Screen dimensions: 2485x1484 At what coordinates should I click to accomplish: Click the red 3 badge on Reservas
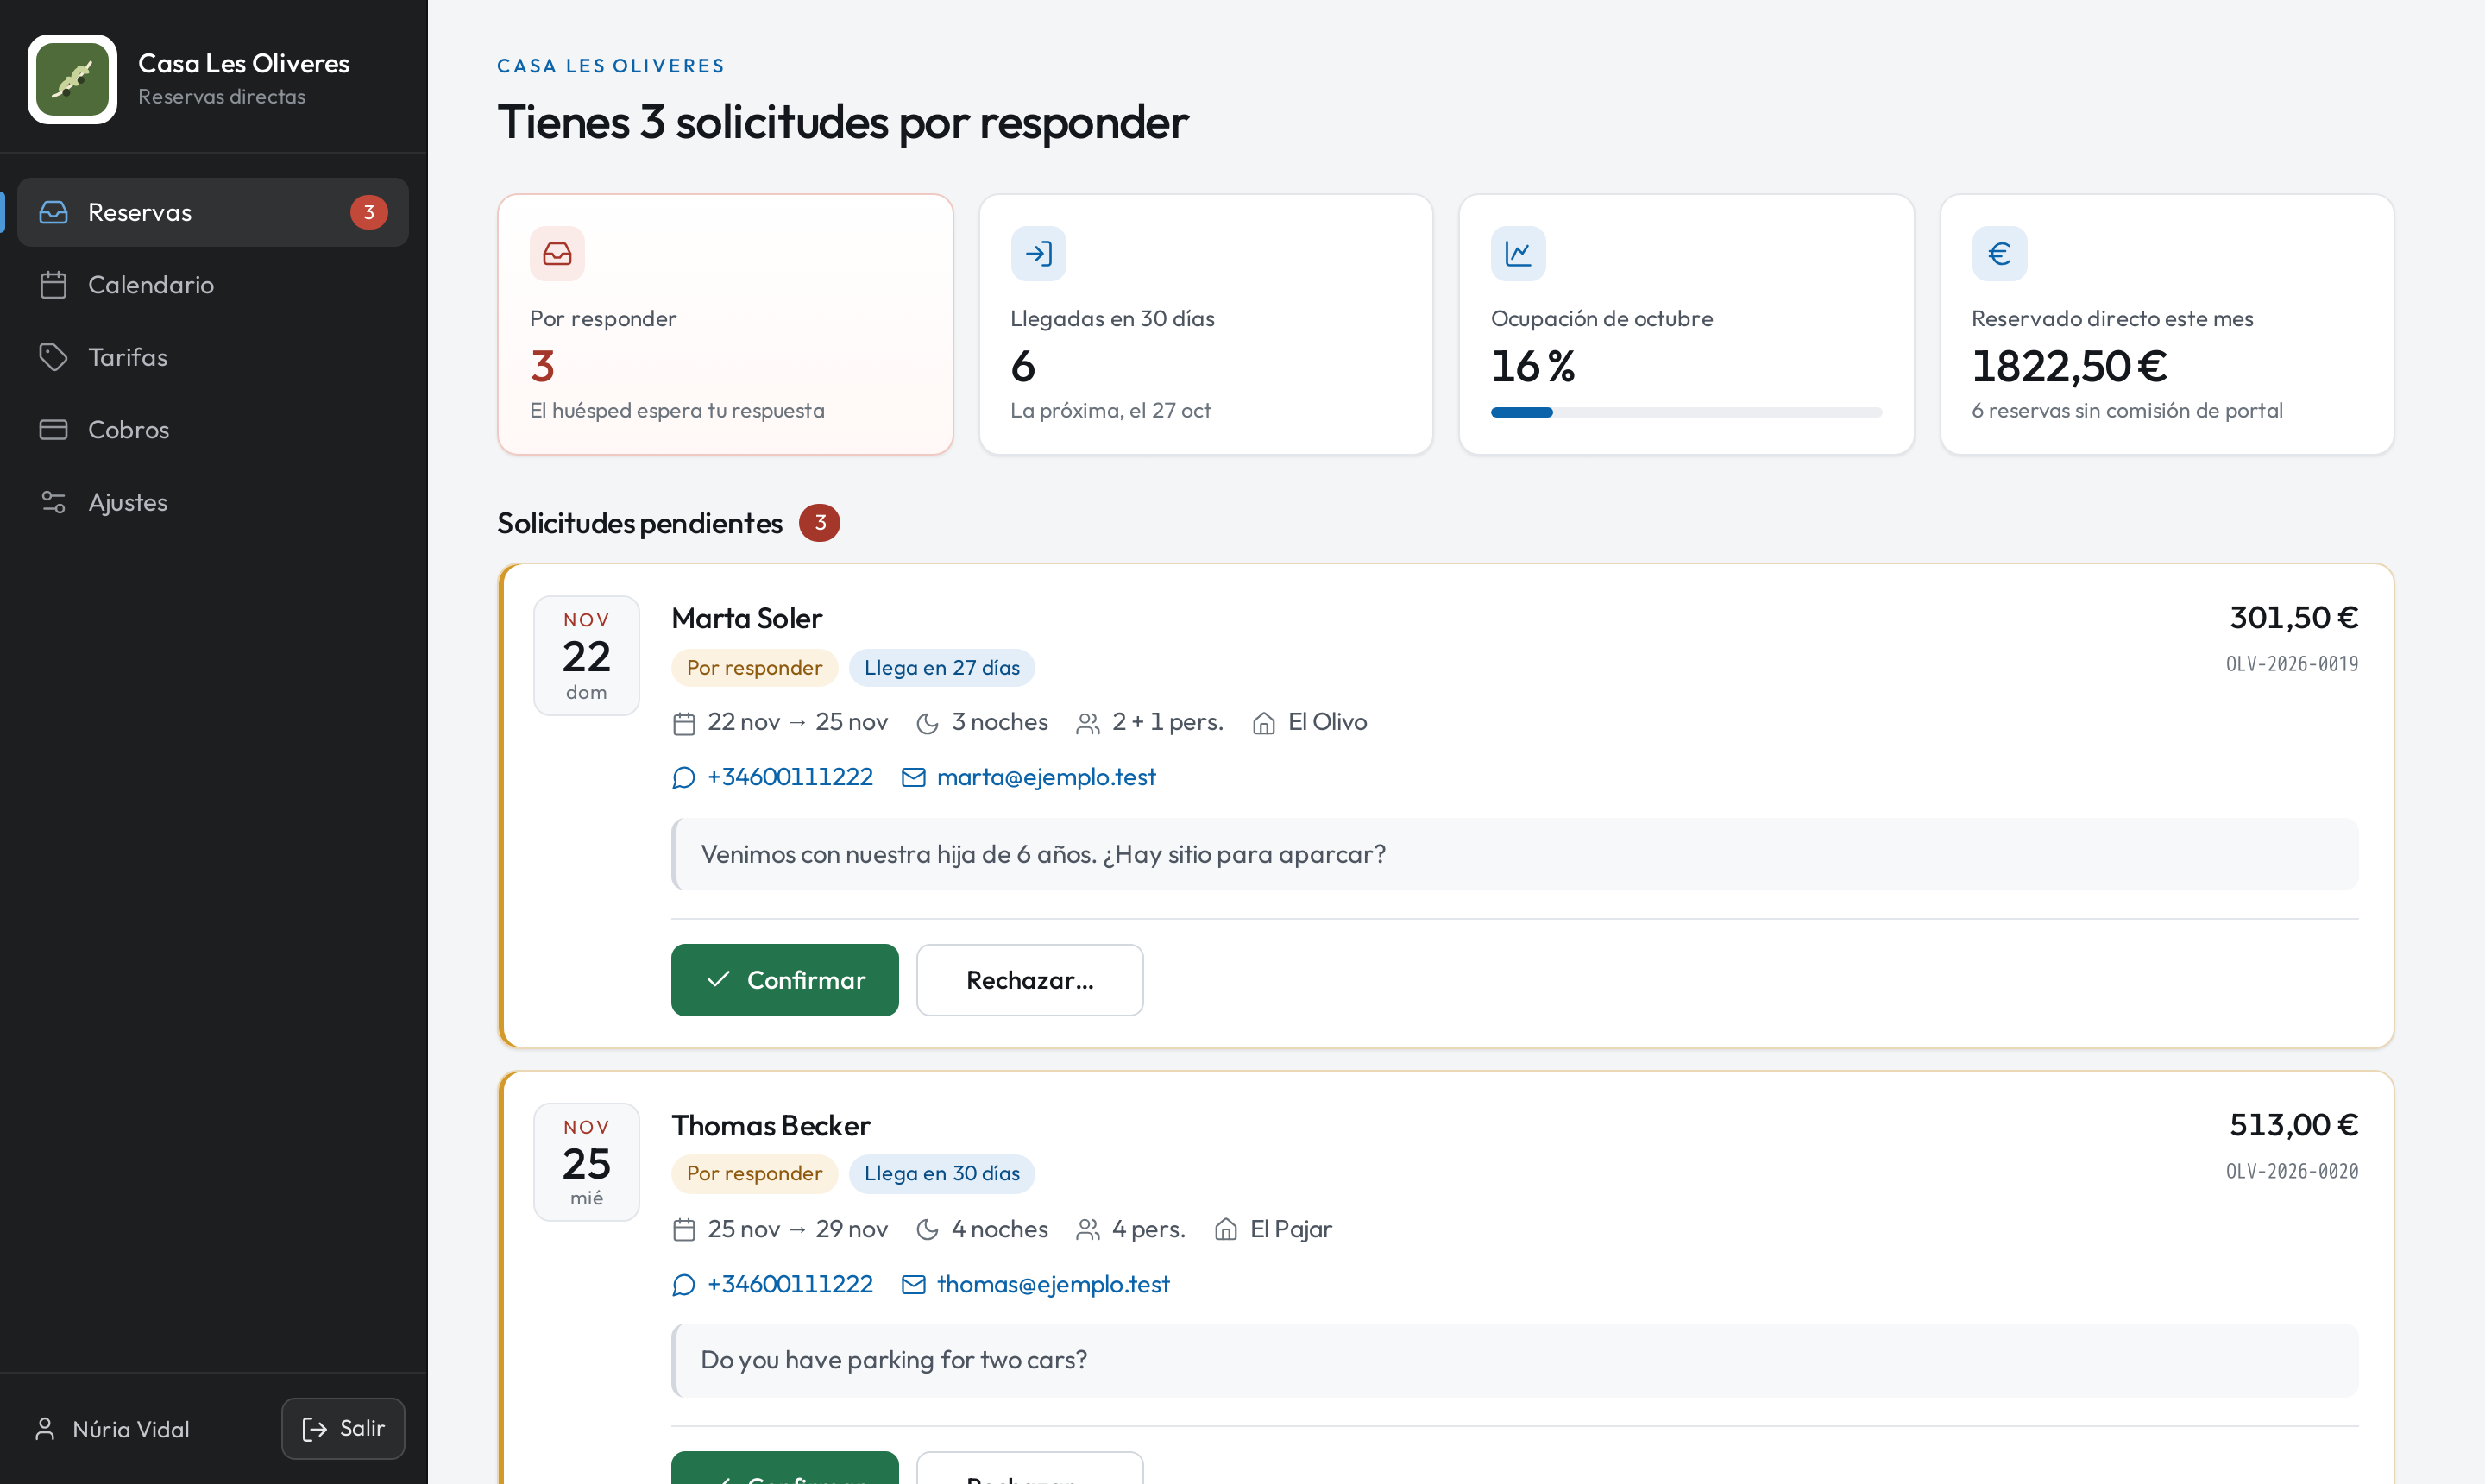click(x=369, y=212)
